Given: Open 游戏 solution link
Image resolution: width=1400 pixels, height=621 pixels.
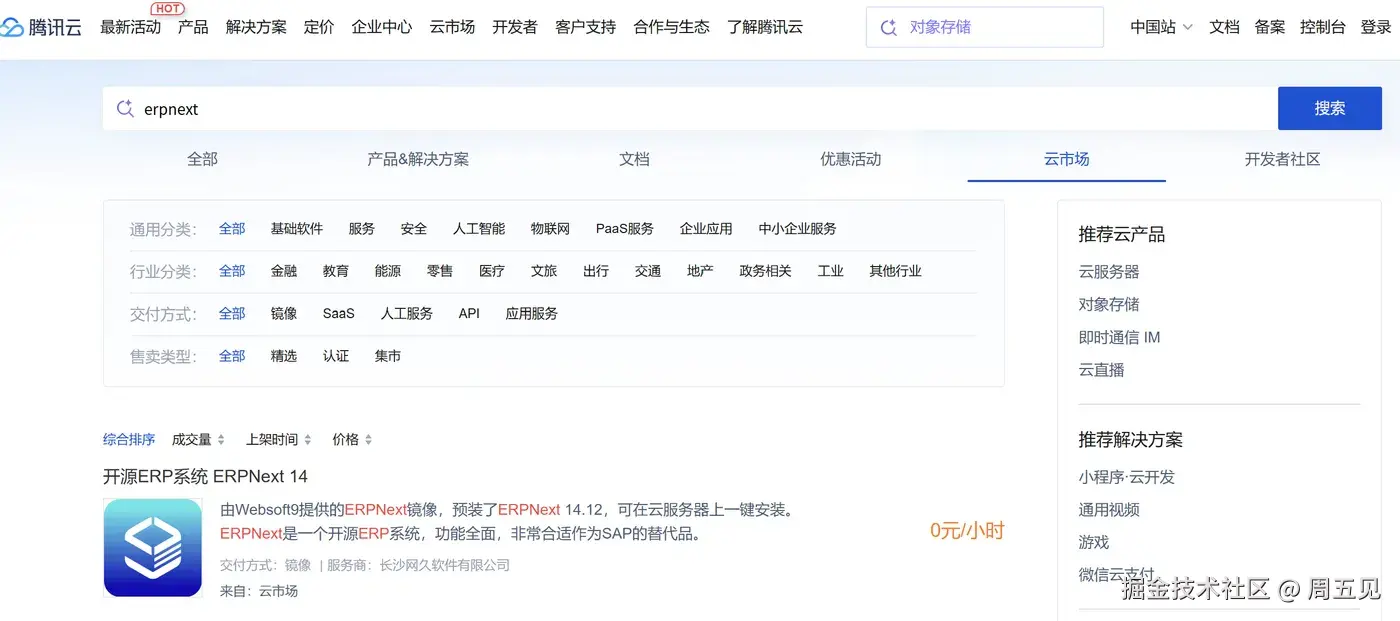Looking at the screenshot, I should 1094,542.
